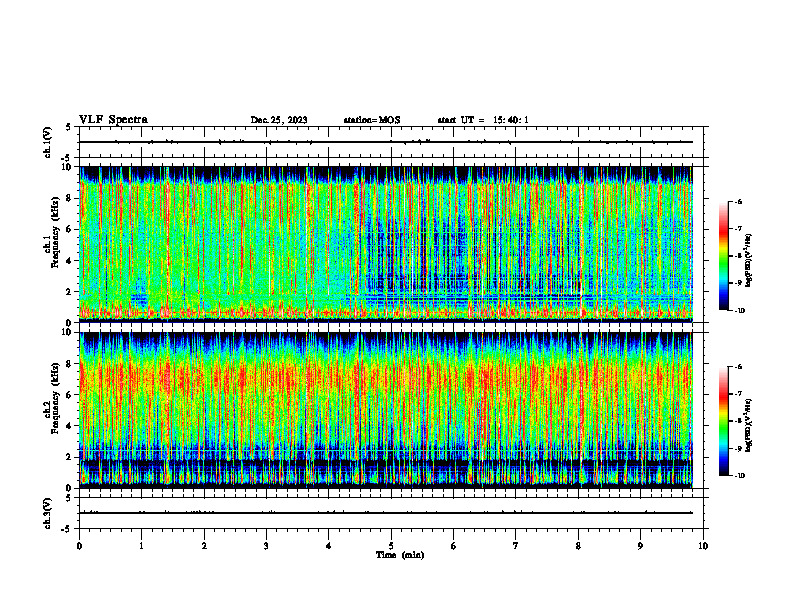Viewport: 792px width, 612px height.
Task: Click the "ch.1(V)" waveform axis label
Action: (x=48, y=142)
